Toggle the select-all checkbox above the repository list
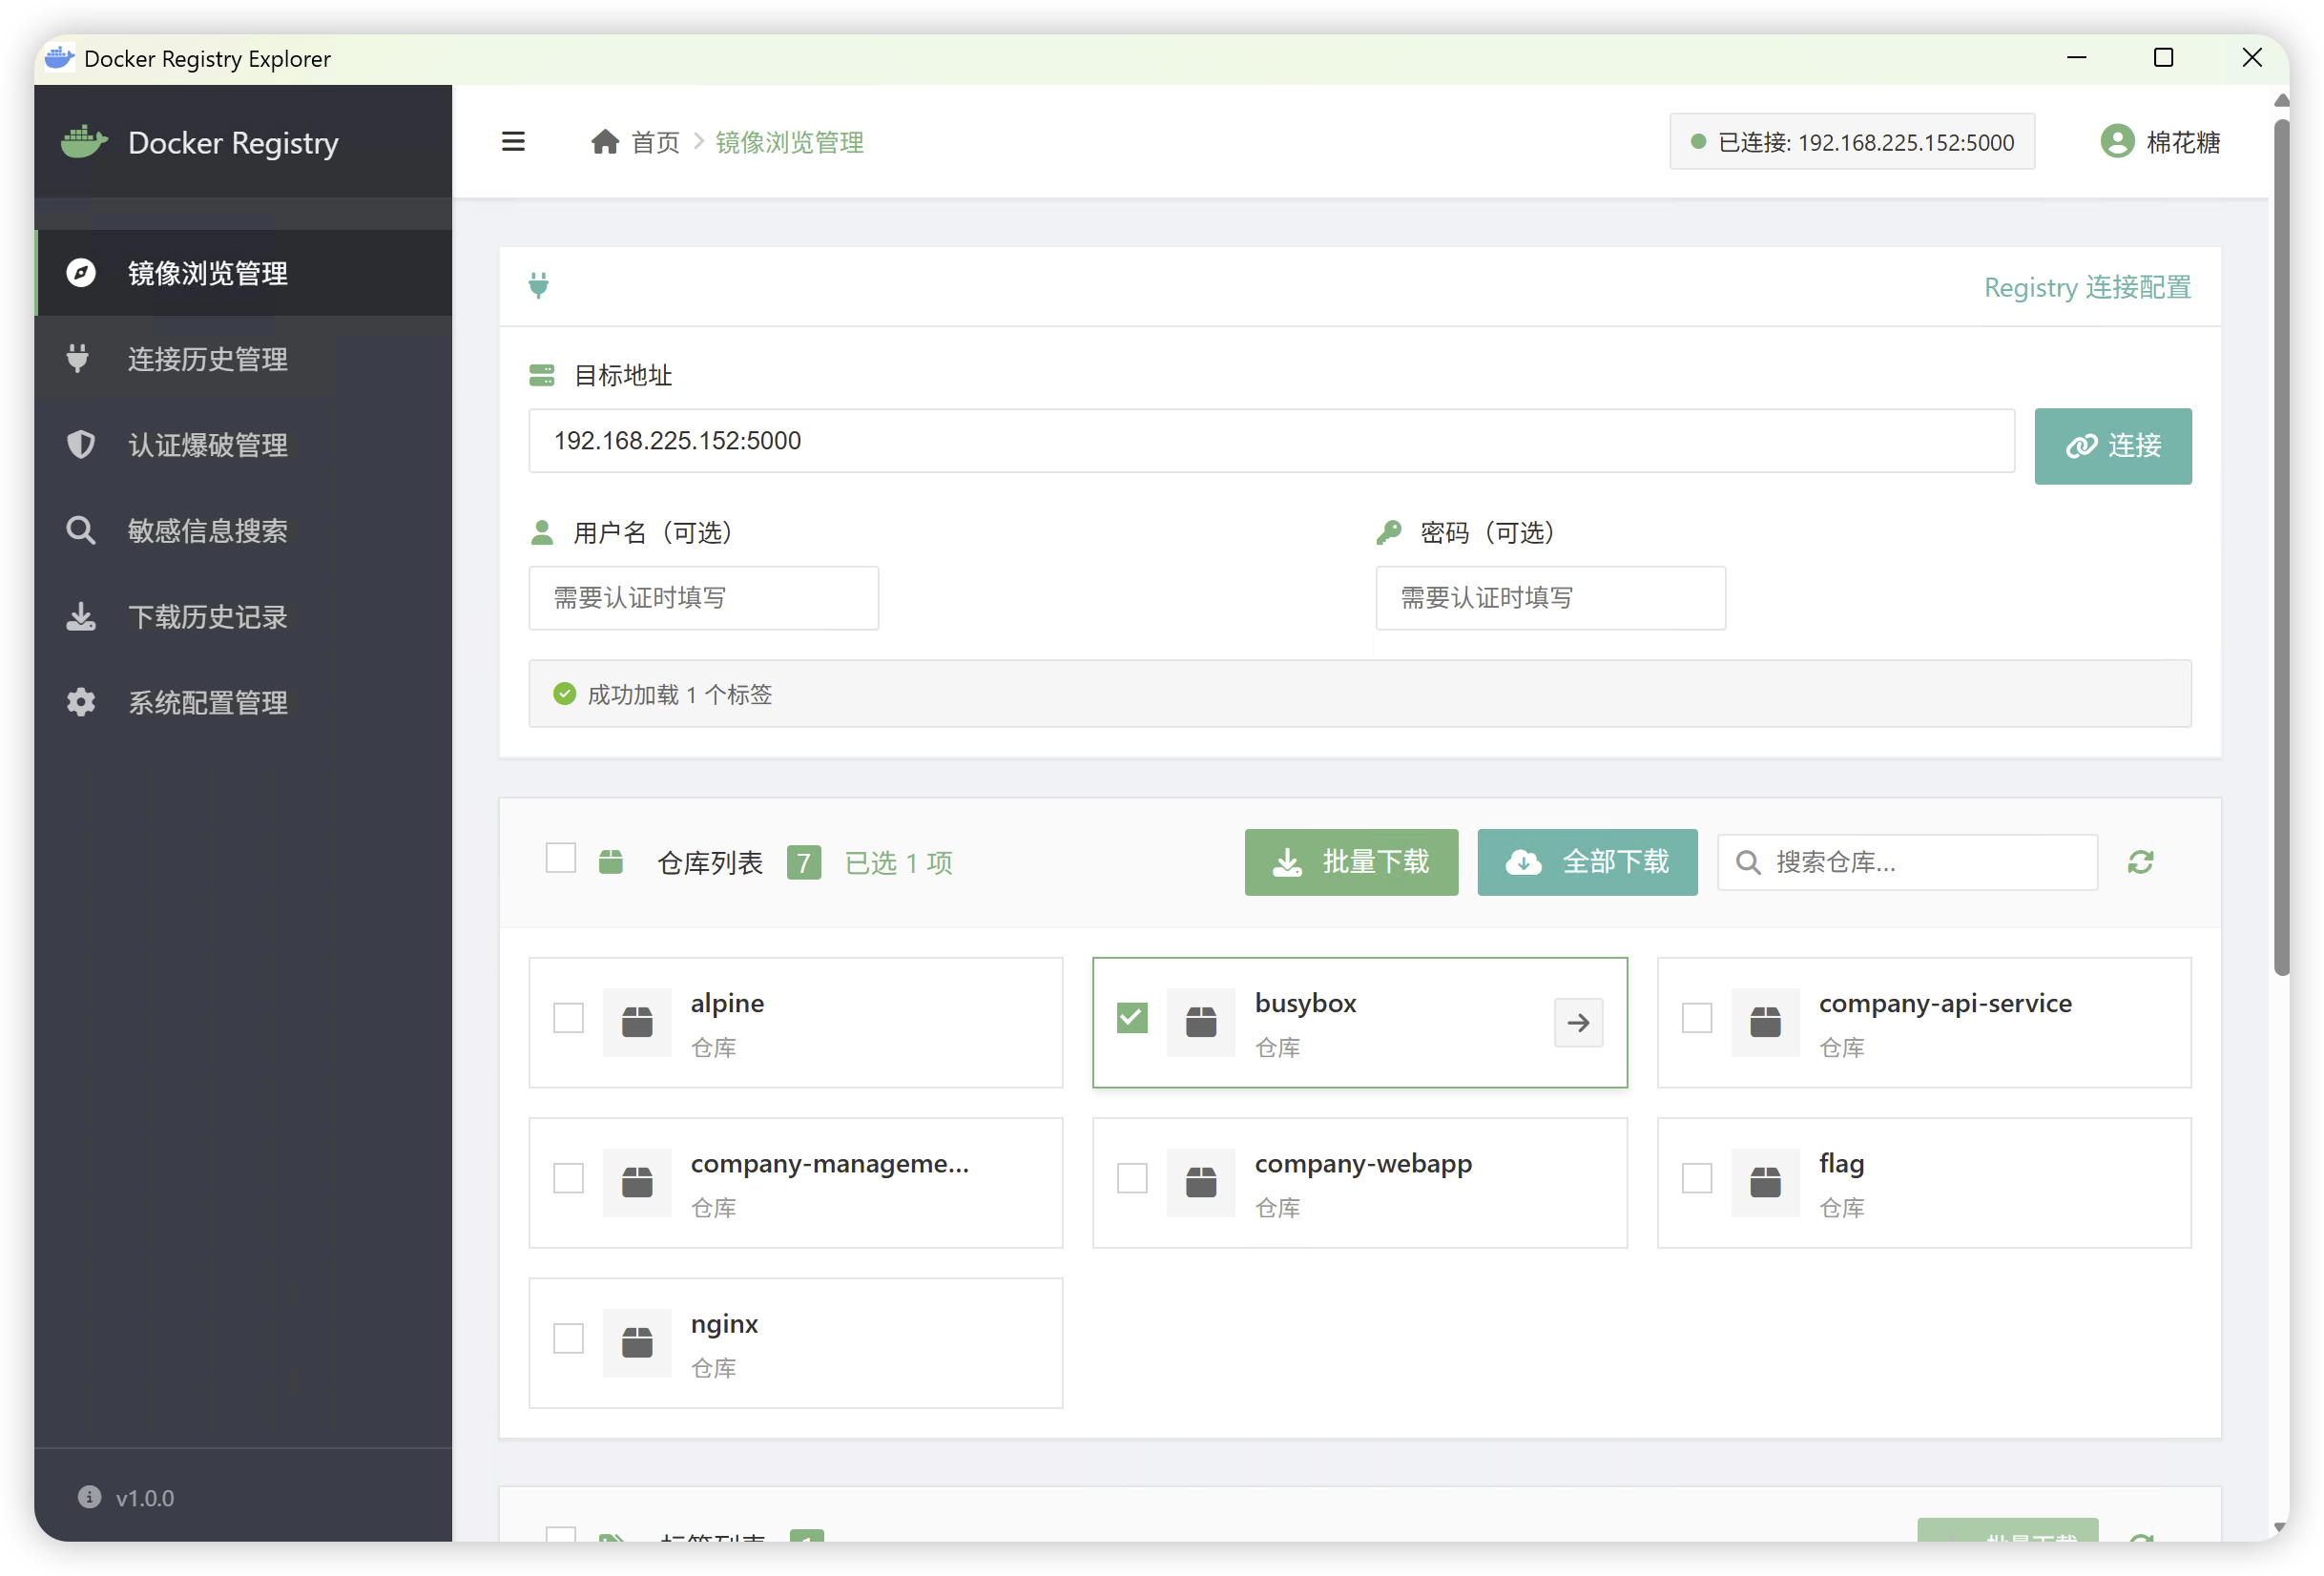The width and height of the screenshot is (2324, 1576). (x=561, y=858)
